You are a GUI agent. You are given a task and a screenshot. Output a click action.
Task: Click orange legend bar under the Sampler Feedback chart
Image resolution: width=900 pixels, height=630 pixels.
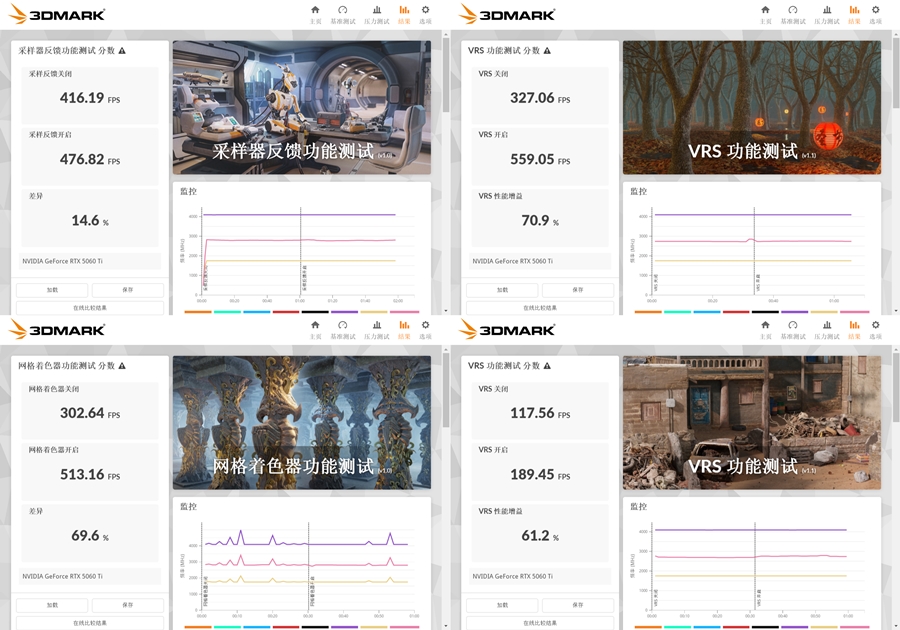pyautogui.click(x=198, y=312)
